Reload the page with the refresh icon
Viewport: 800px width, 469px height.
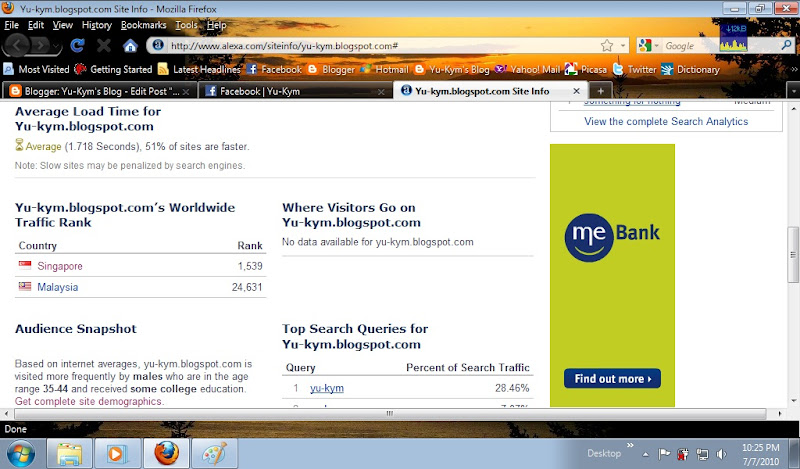click(x=77, y=46)
